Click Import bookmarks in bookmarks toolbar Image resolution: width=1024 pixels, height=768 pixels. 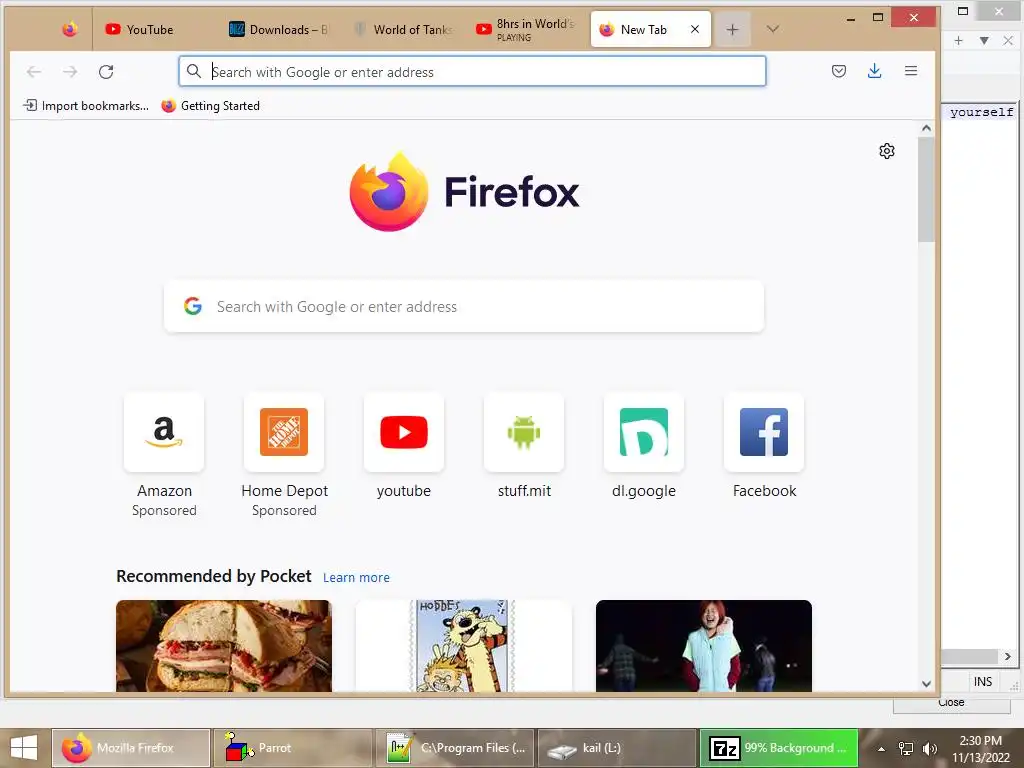(x=86, y=106)
